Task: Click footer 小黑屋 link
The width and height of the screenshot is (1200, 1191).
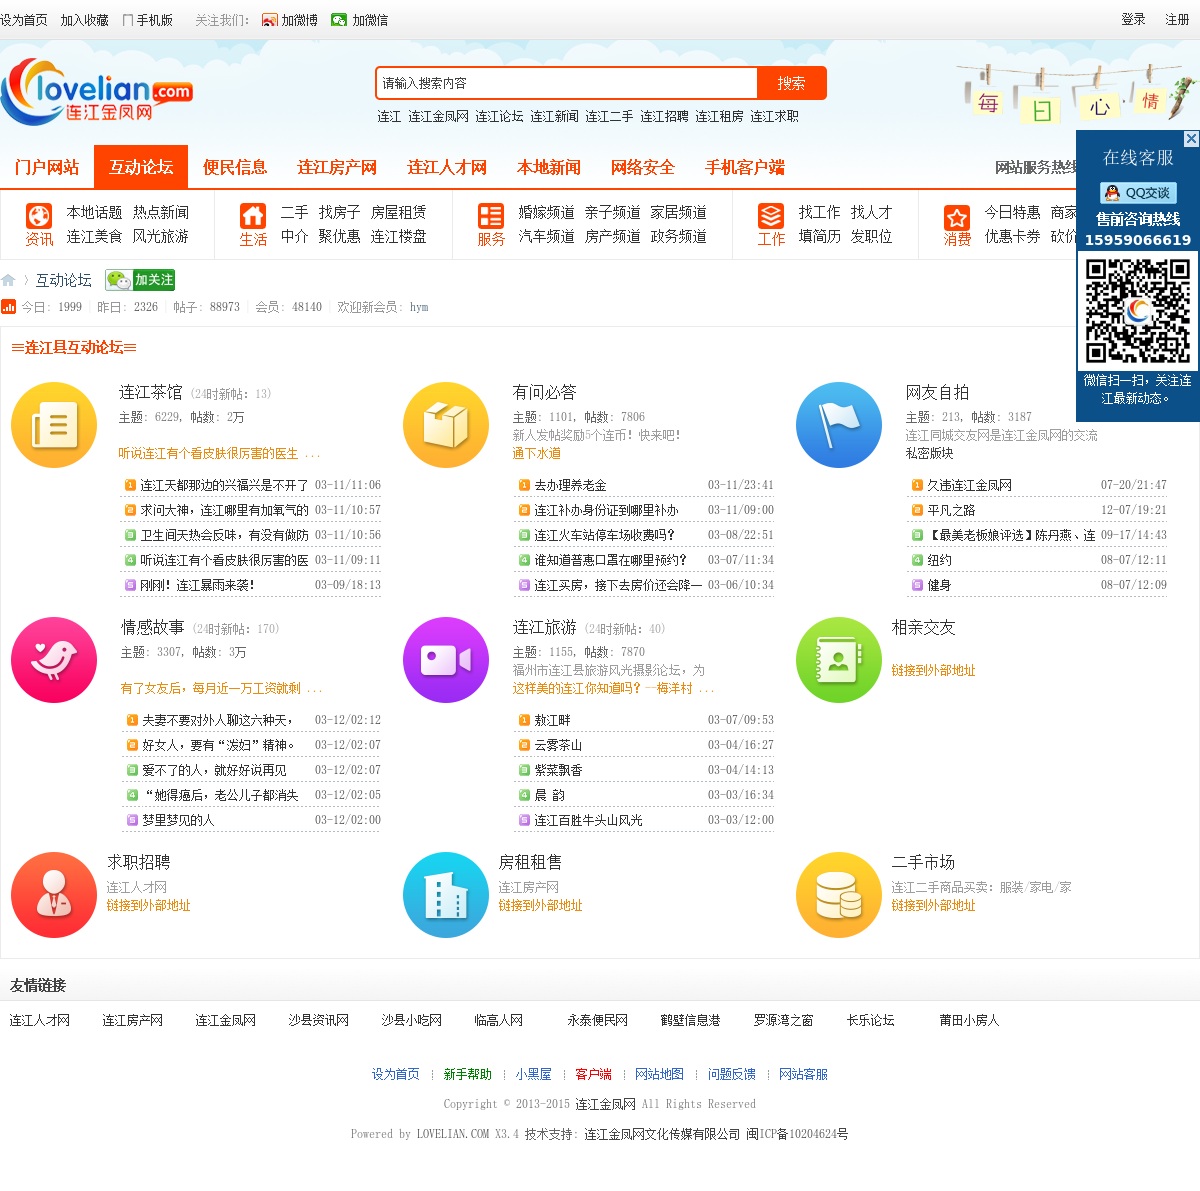Action: point(534,1074)
